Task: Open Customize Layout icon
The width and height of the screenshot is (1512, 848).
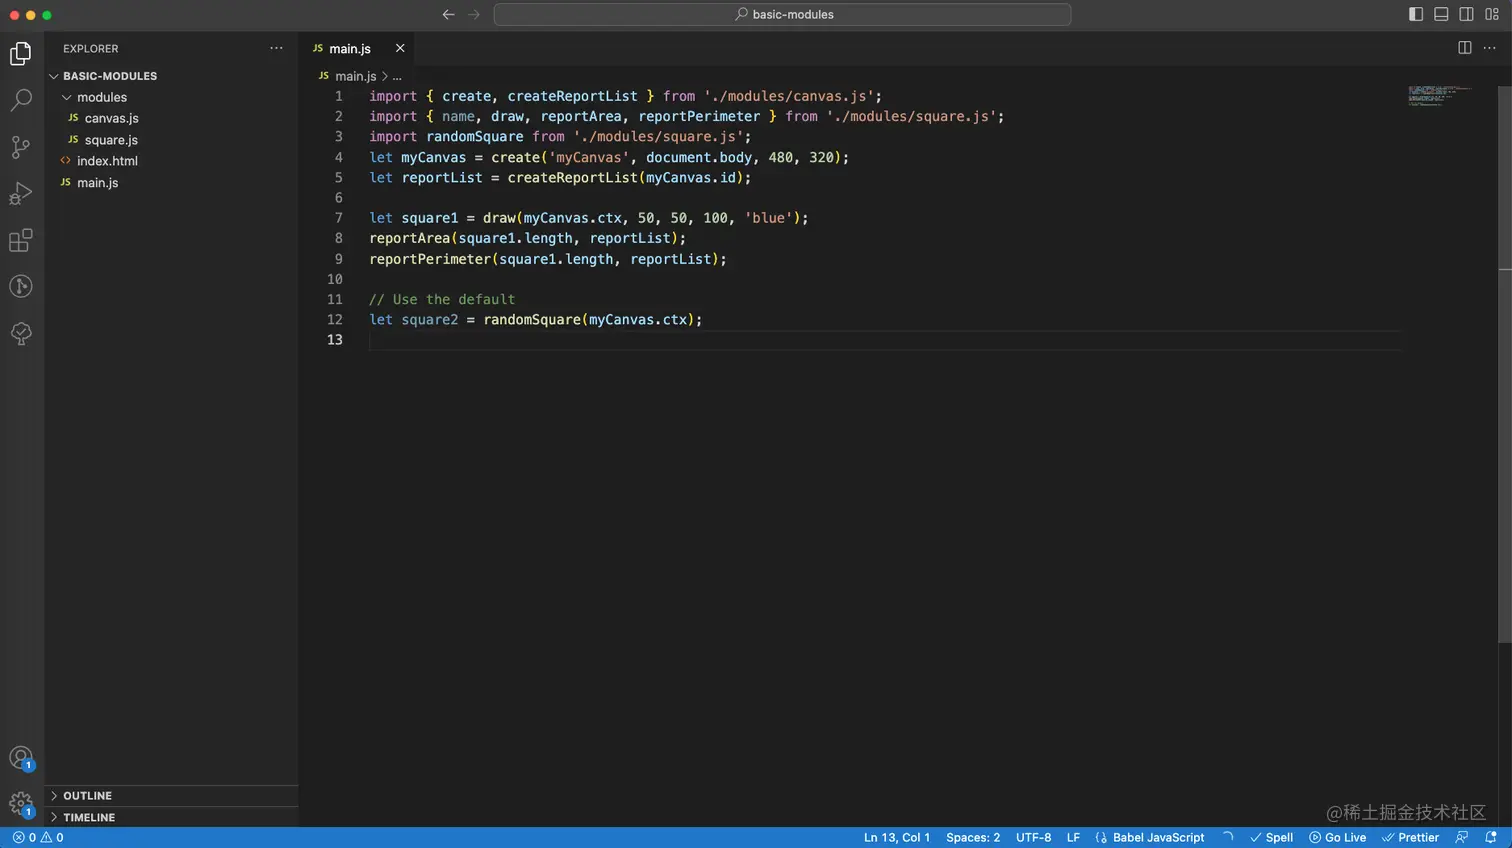Action: tap(1492, 14)
